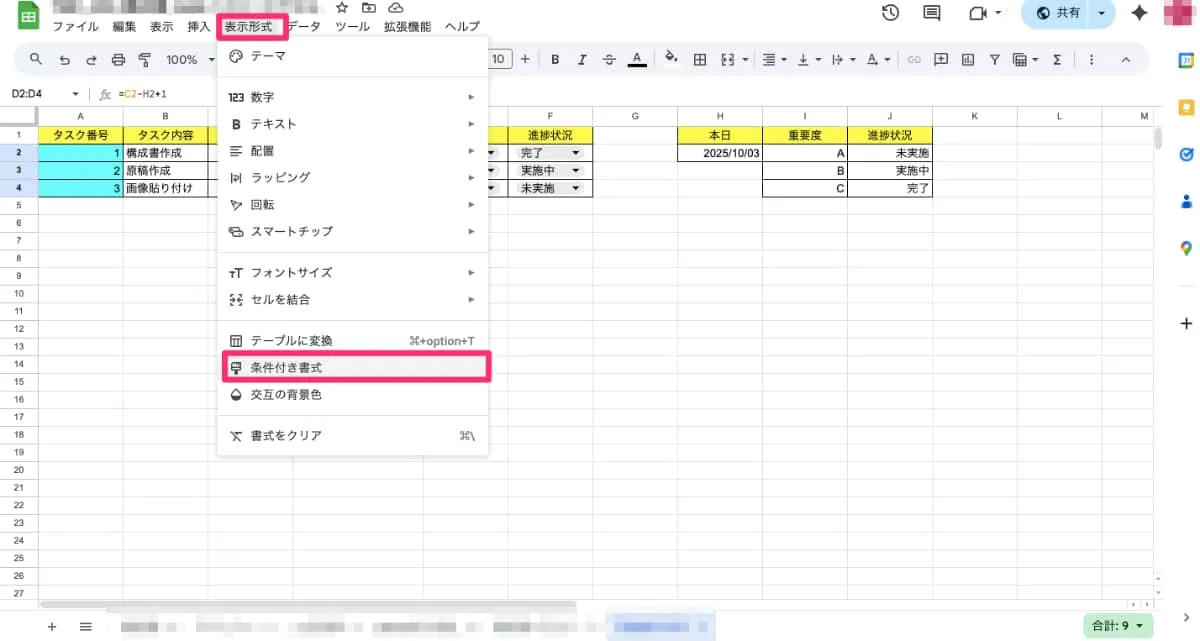
Task: Select the paint format tool
Action: pyautogui.click(x=146, y=59)
